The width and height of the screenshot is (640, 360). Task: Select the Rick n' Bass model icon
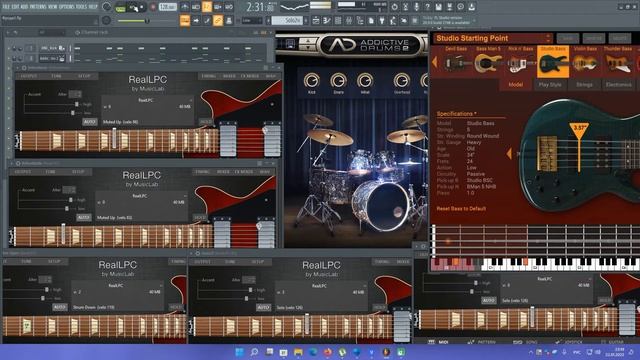520,61
